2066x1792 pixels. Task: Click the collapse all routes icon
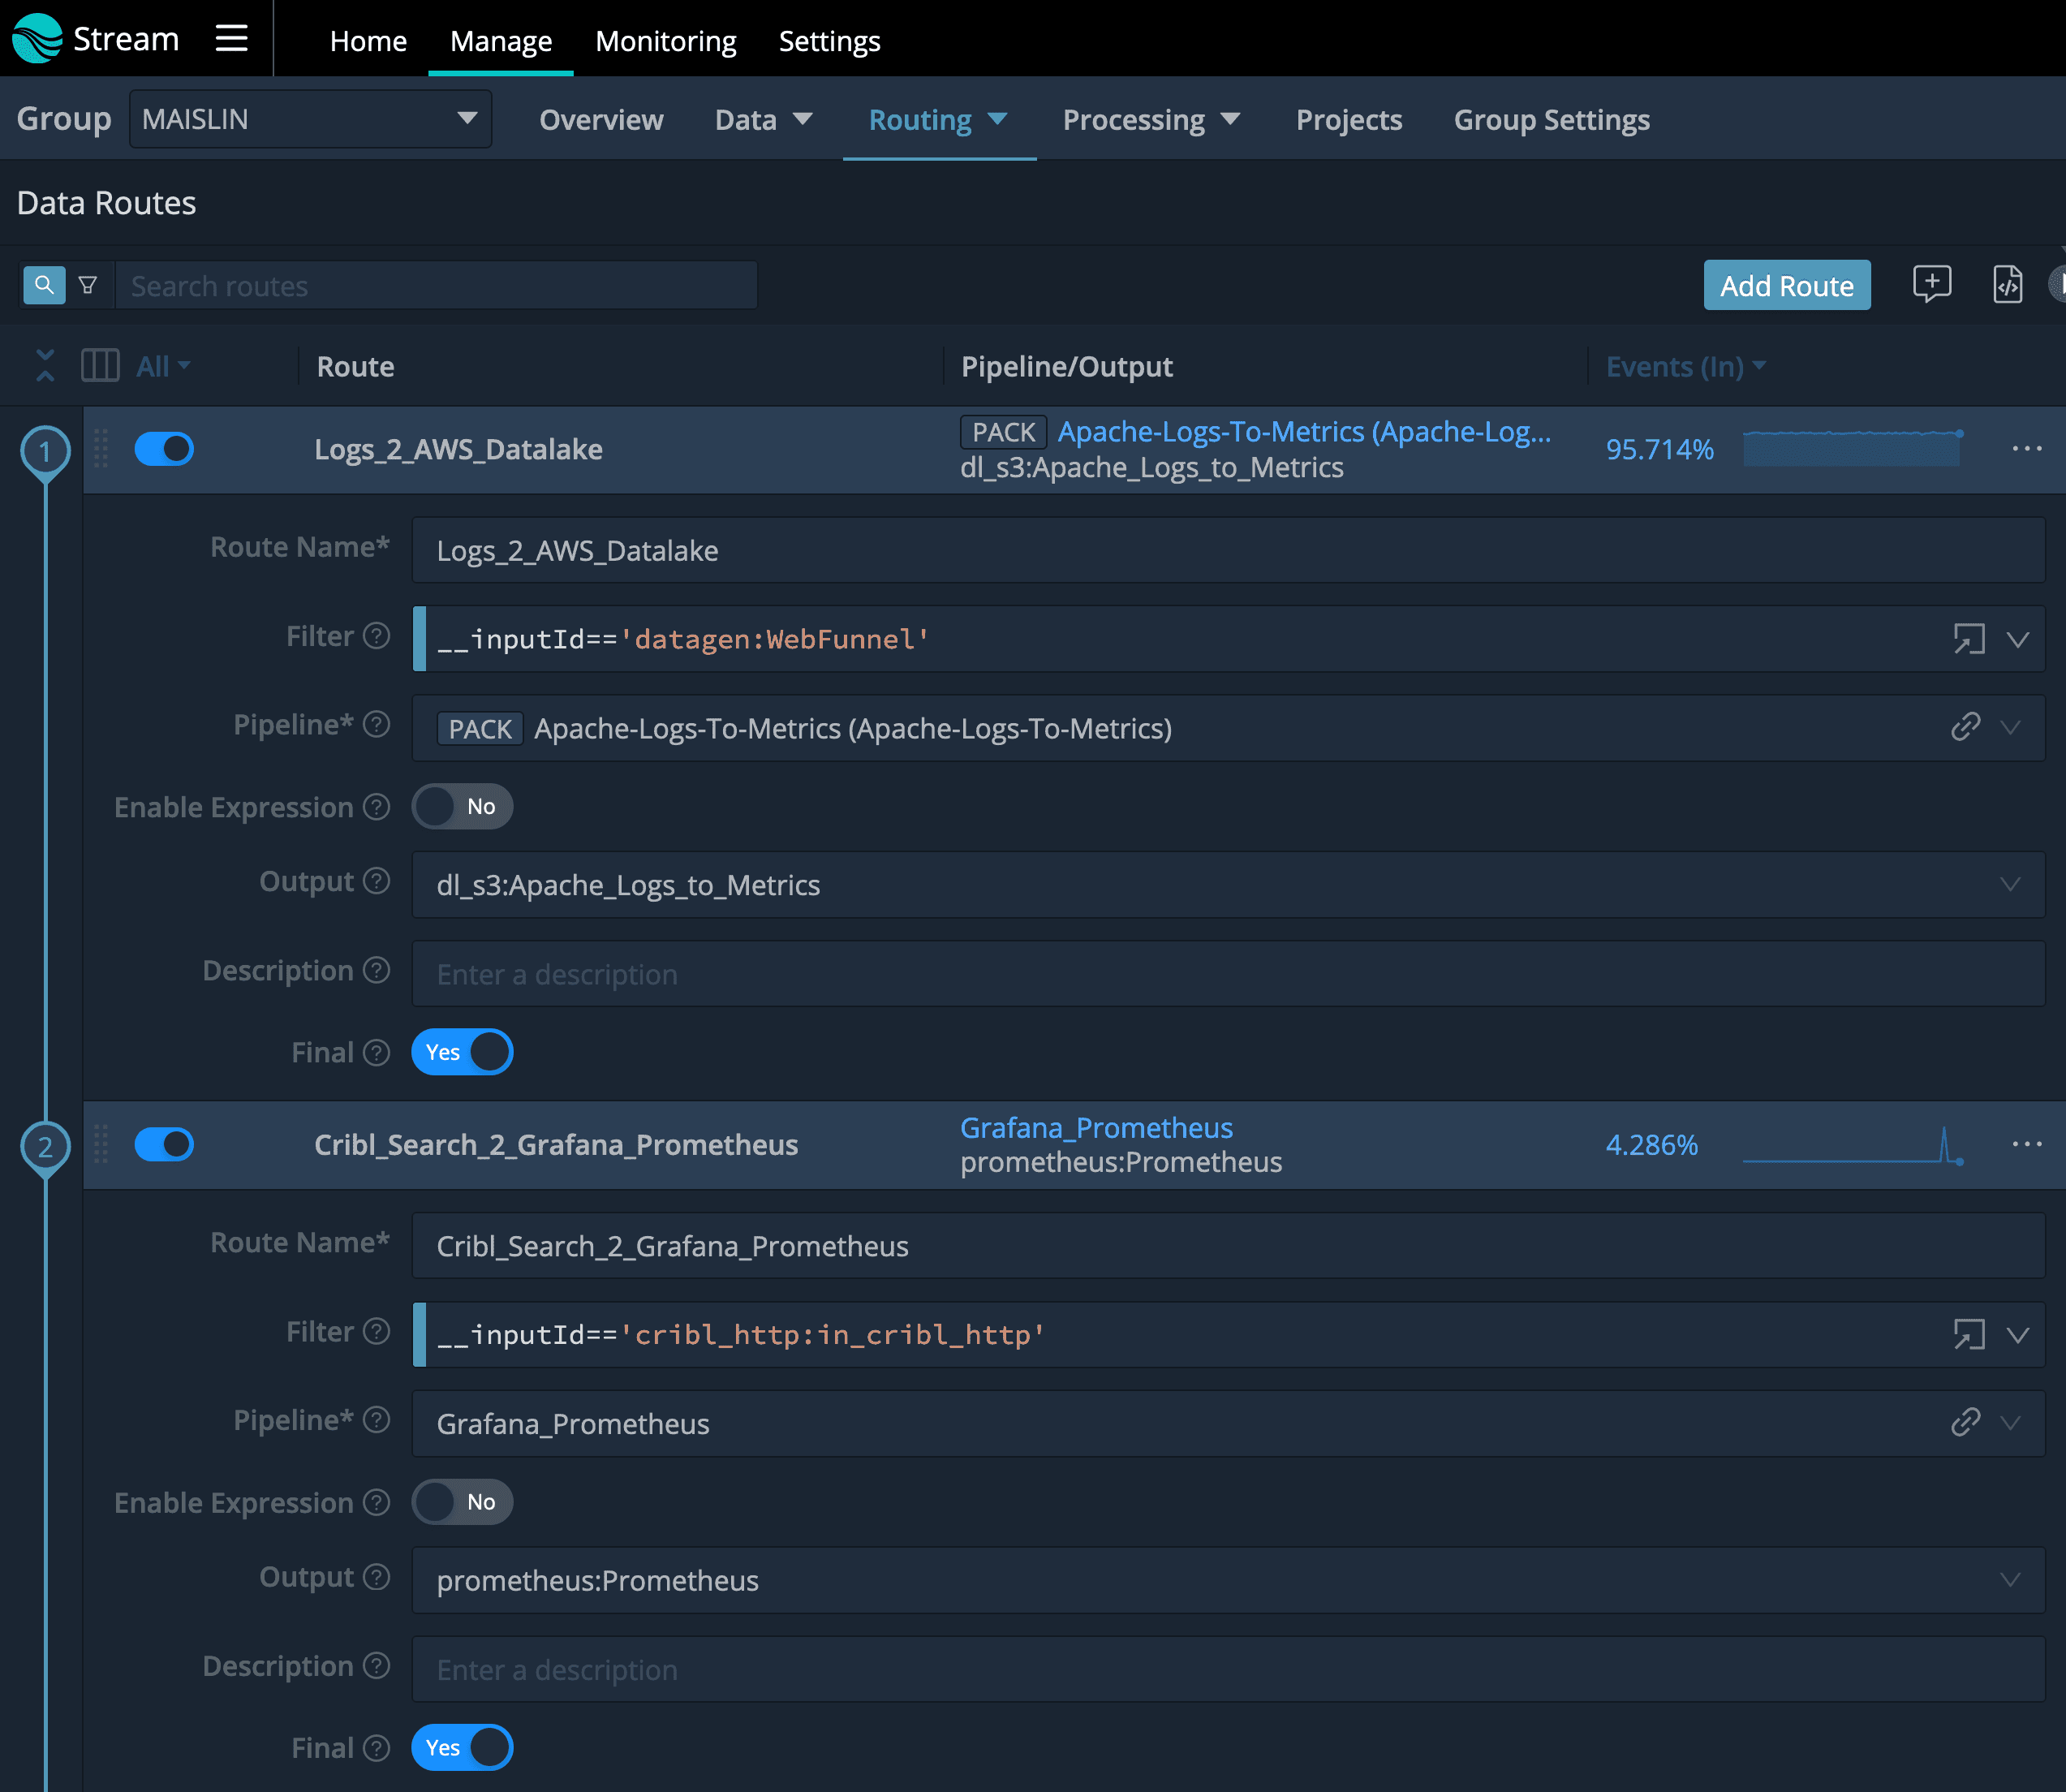click(x=45, y=365)
